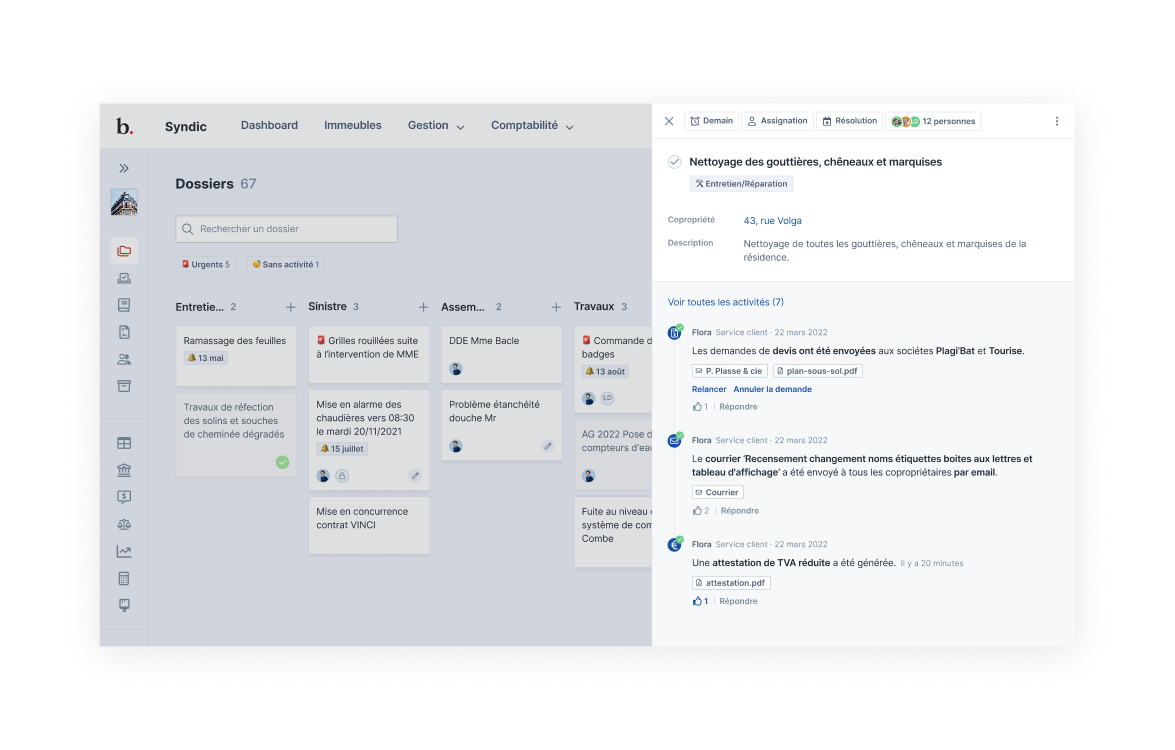Click the edit pencil on Problème étanchéité card
Viewport: 1175px width, 750px height.
coord(548,447)
